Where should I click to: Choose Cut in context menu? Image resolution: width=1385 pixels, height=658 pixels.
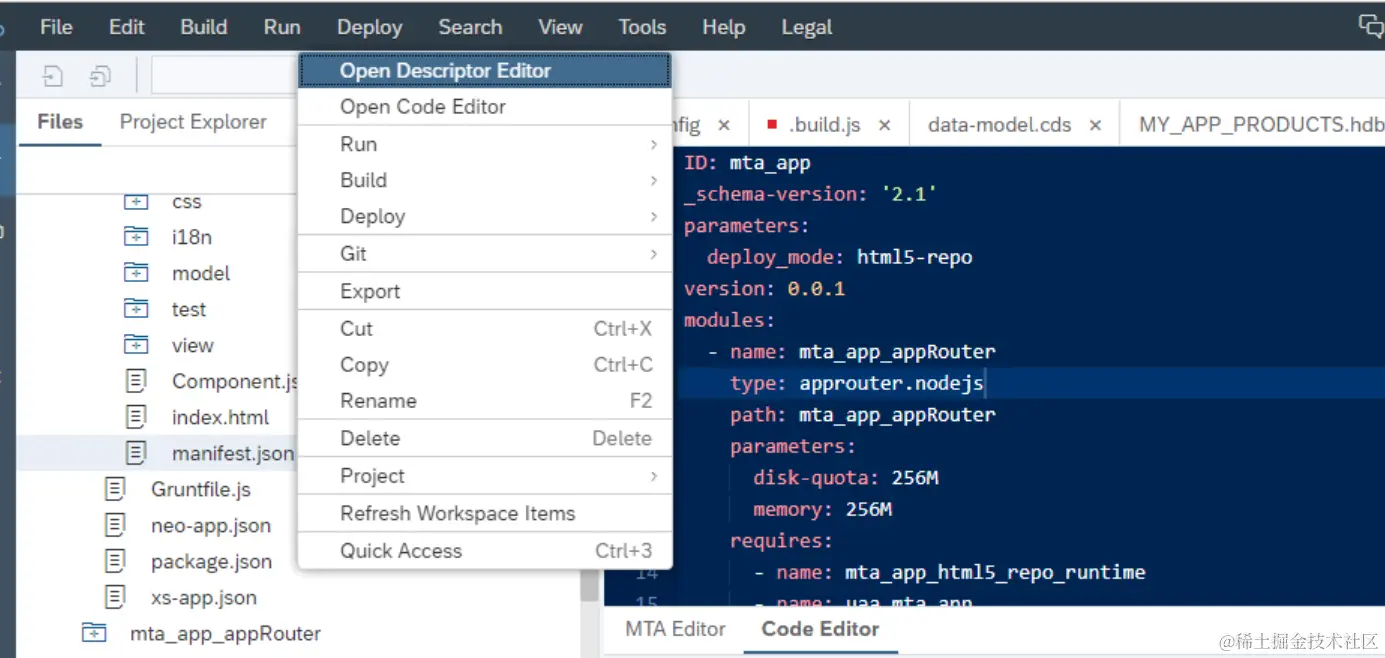[x=485, y=329]
